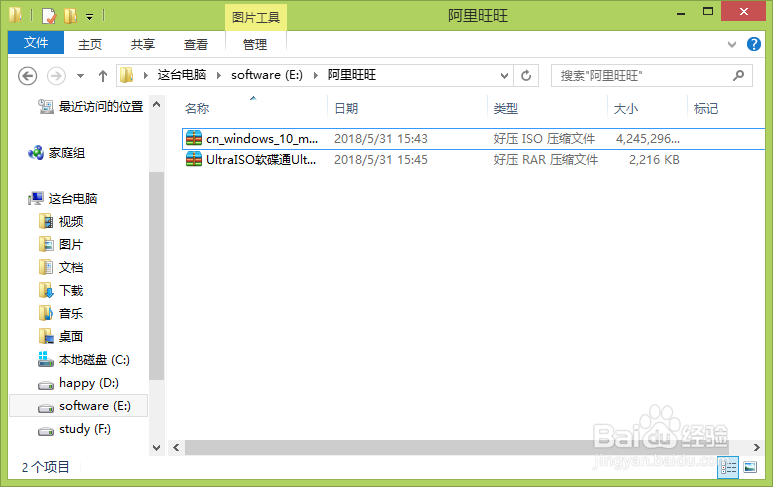This screenshot has width=773, height=487.
Task: Click horizontal scrollbar left arrow
Action: tap(176, 448)
